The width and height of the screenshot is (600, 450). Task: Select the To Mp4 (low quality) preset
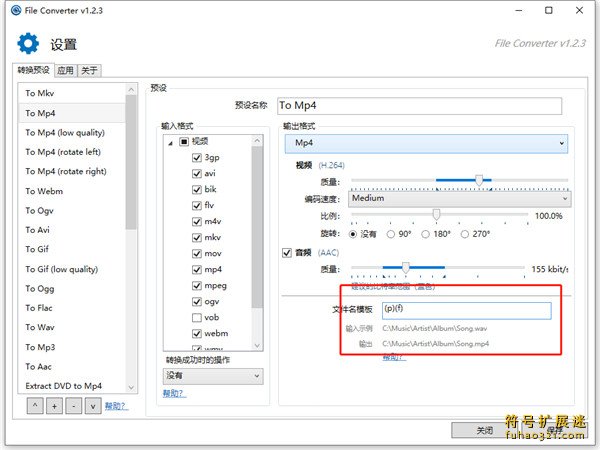pos(72,133)
